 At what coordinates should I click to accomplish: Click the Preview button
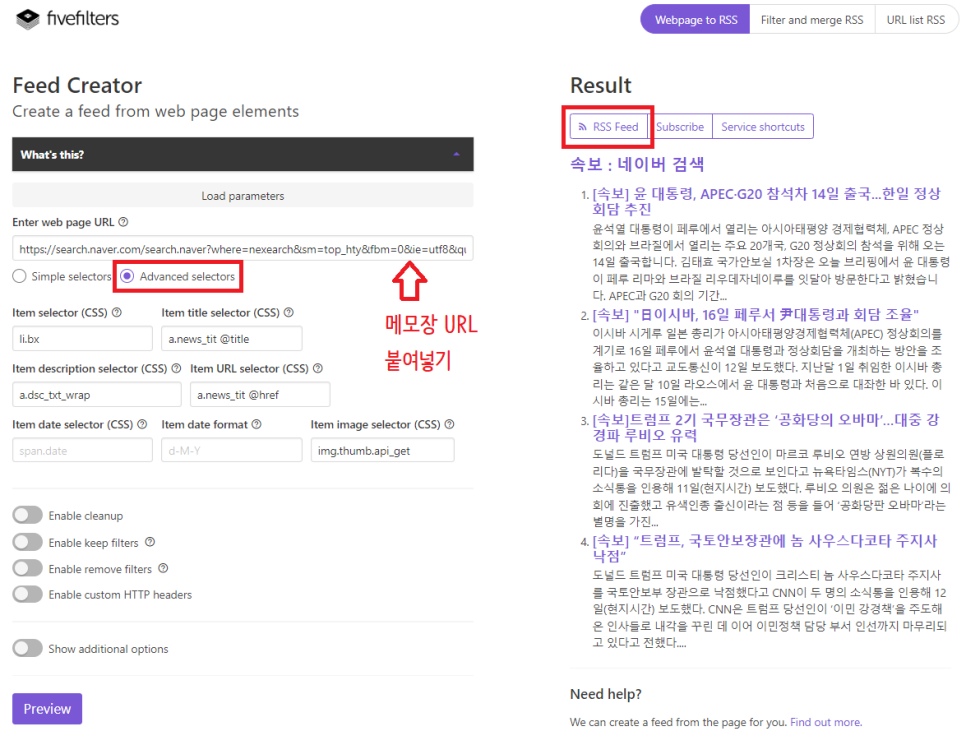47,709
